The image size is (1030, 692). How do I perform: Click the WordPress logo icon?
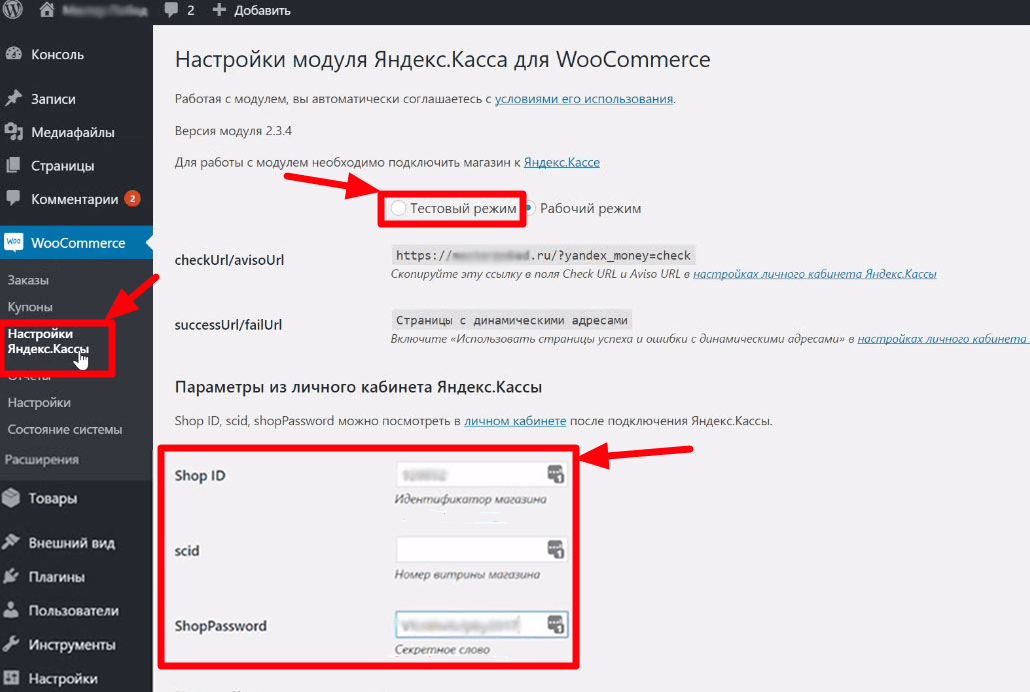tap(13, 9)
